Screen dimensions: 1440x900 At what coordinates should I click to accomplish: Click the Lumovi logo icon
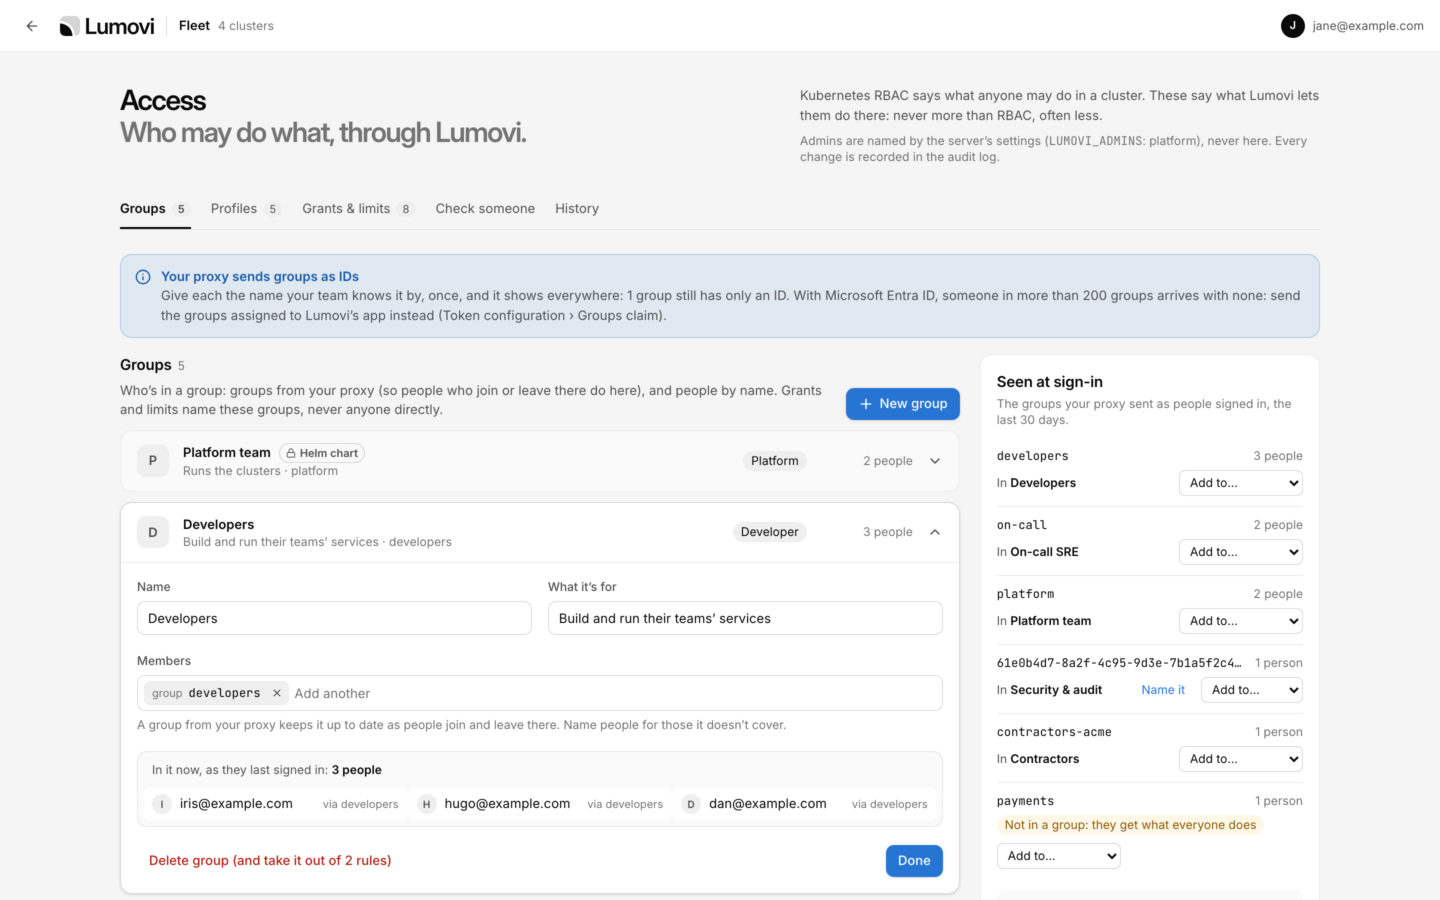[69, 26]
